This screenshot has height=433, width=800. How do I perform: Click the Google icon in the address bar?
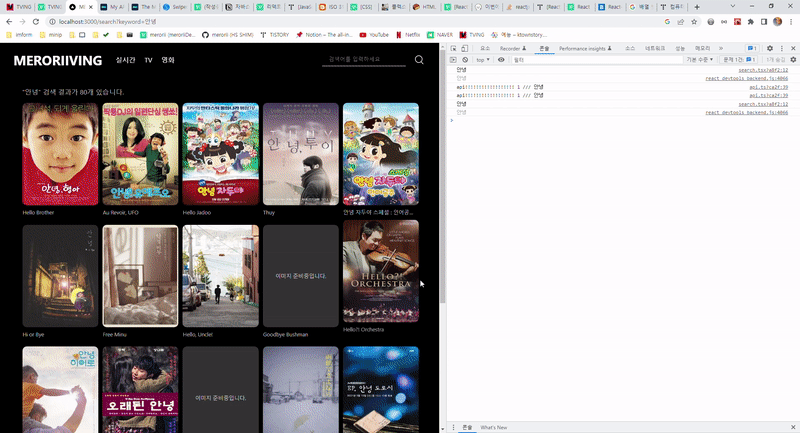coord(667,22)
